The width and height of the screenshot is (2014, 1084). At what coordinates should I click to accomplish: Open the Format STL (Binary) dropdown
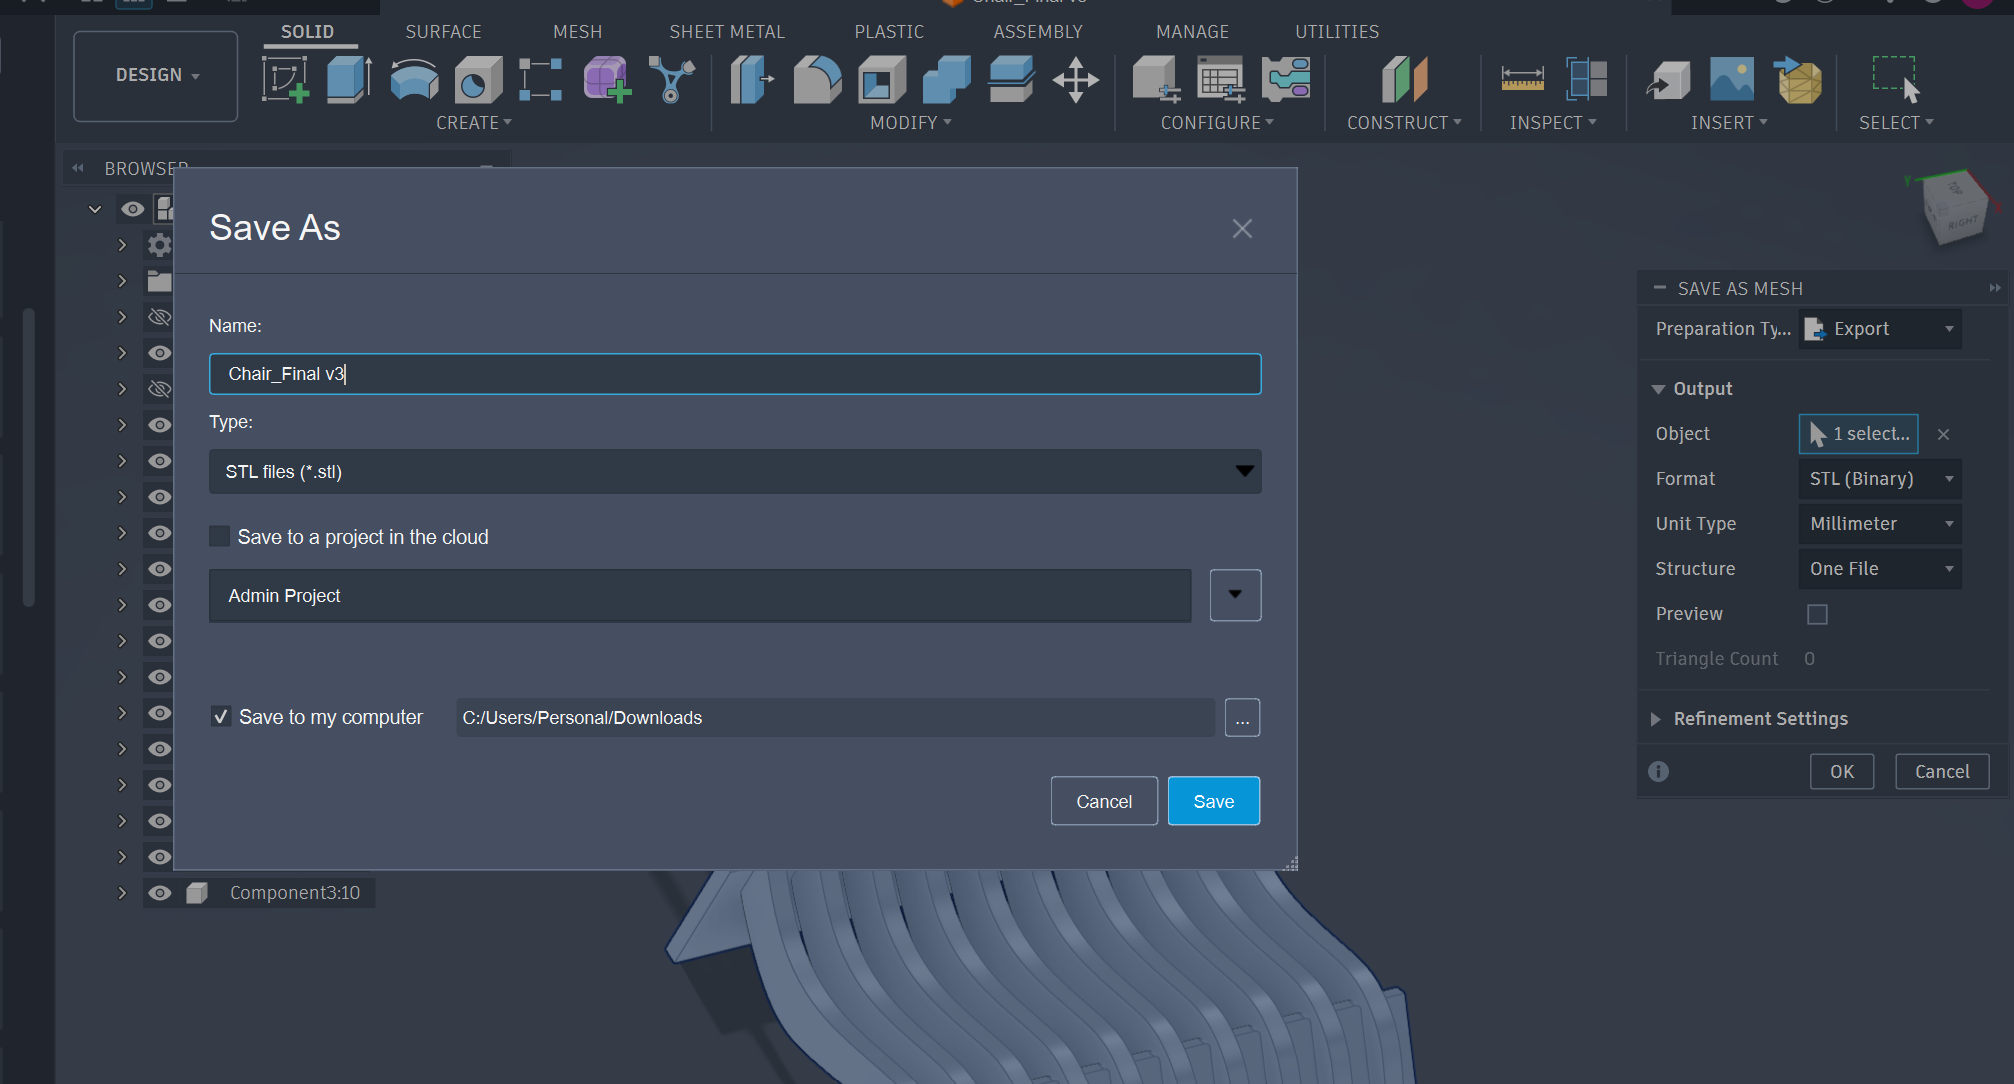[x=1880, y=479]
